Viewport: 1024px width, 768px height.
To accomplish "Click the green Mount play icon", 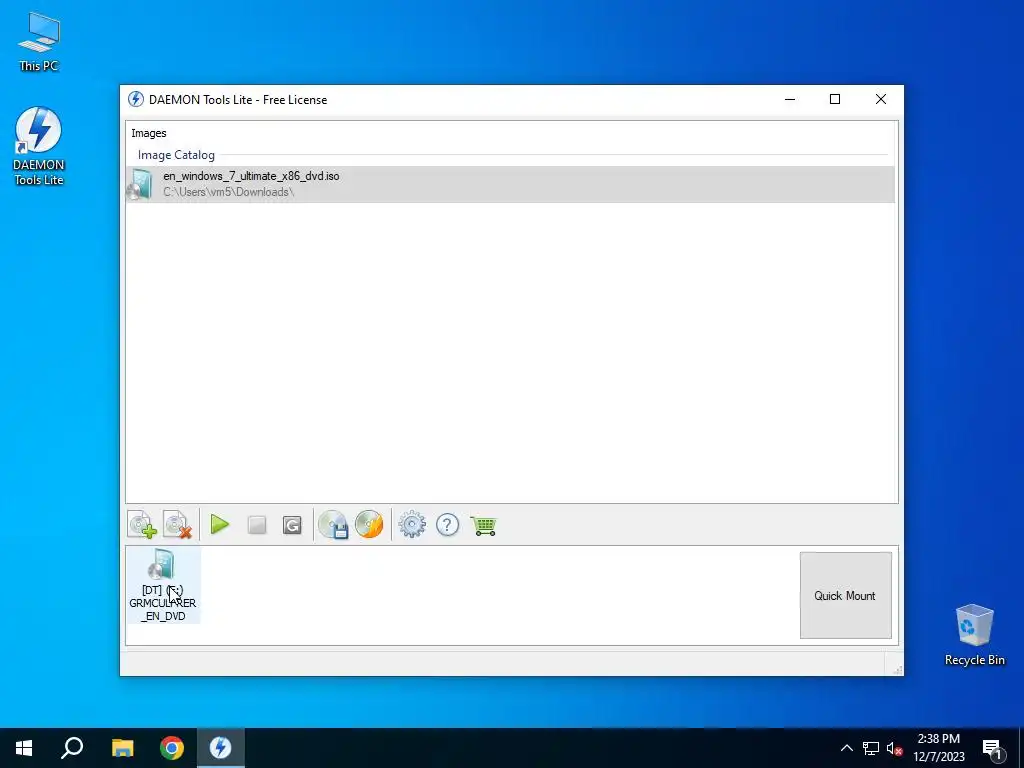I will pyautogui.click(x=220, y=524).
